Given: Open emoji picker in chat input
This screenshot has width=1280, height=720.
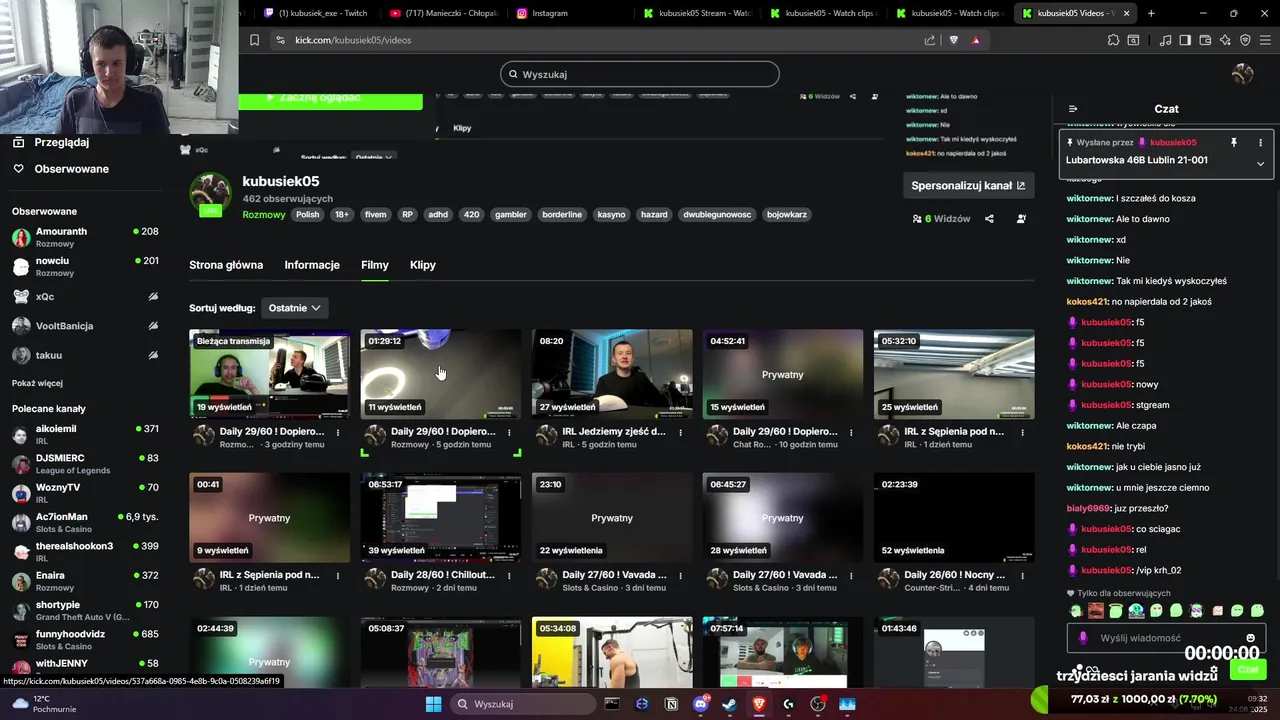Looking at the screenshot, I should click(1250, 638).
